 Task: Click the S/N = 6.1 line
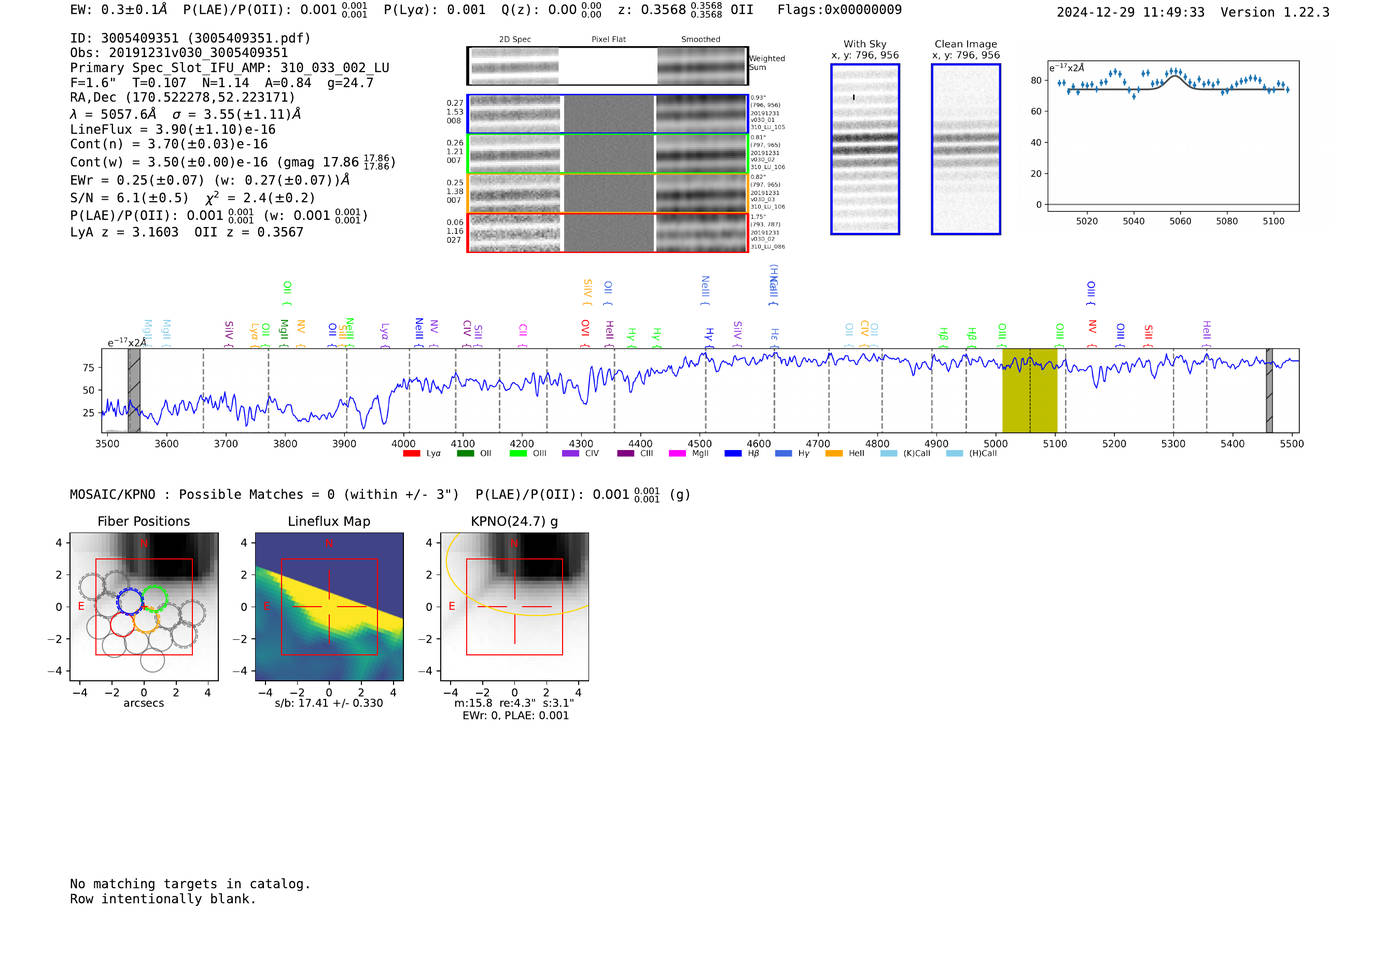coord(193,198)
